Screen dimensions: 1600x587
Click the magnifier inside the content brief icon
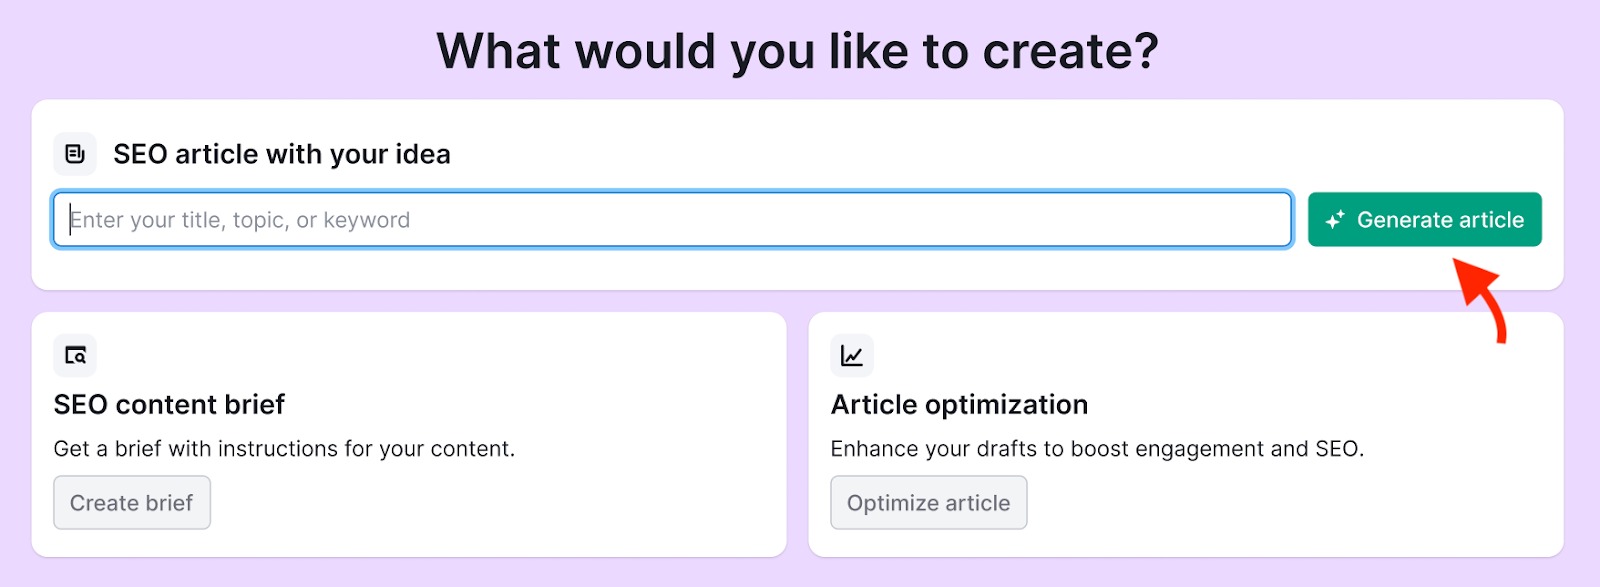point(79,358)
